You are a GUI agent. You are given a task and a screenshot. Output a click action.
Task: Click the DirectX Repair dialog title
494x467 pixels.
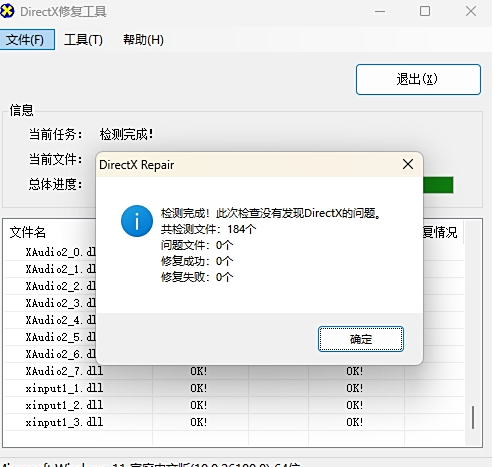(137, 165)
